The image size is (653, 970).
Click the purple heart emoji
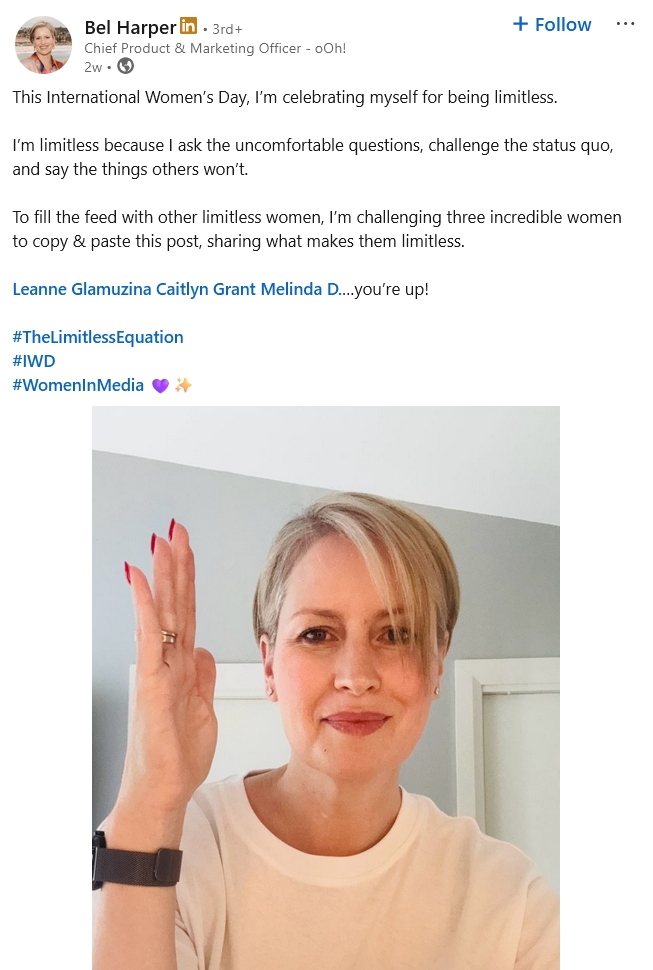(x=160, y=386)
